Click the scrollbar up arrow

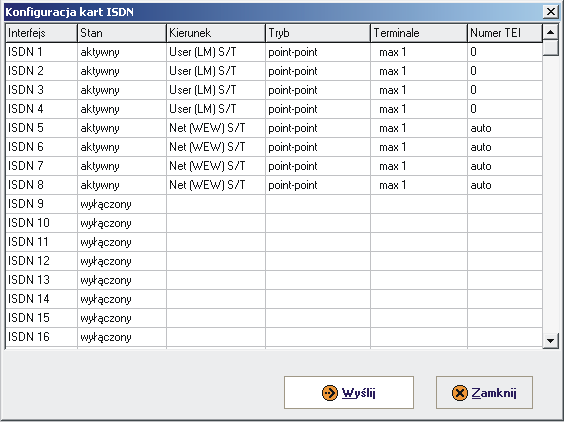tap(550, 32)
